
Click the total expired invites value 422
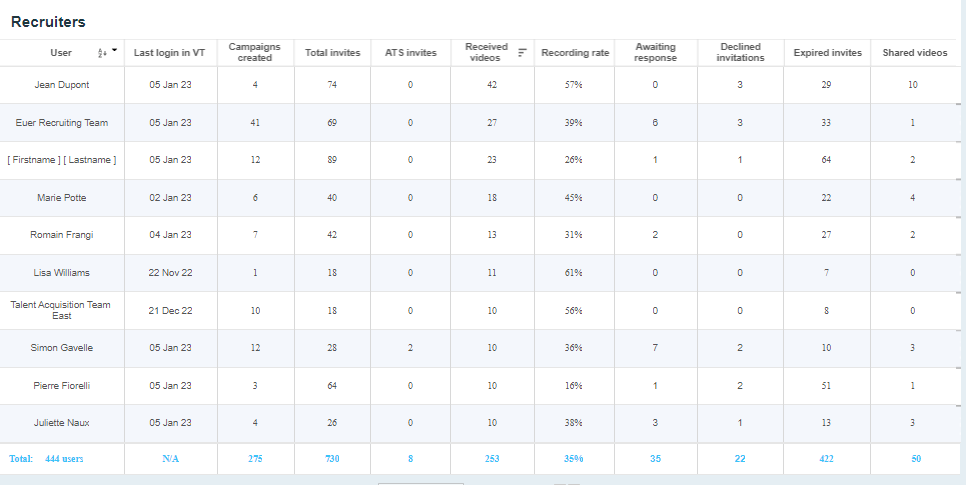[x=827, y=459]
